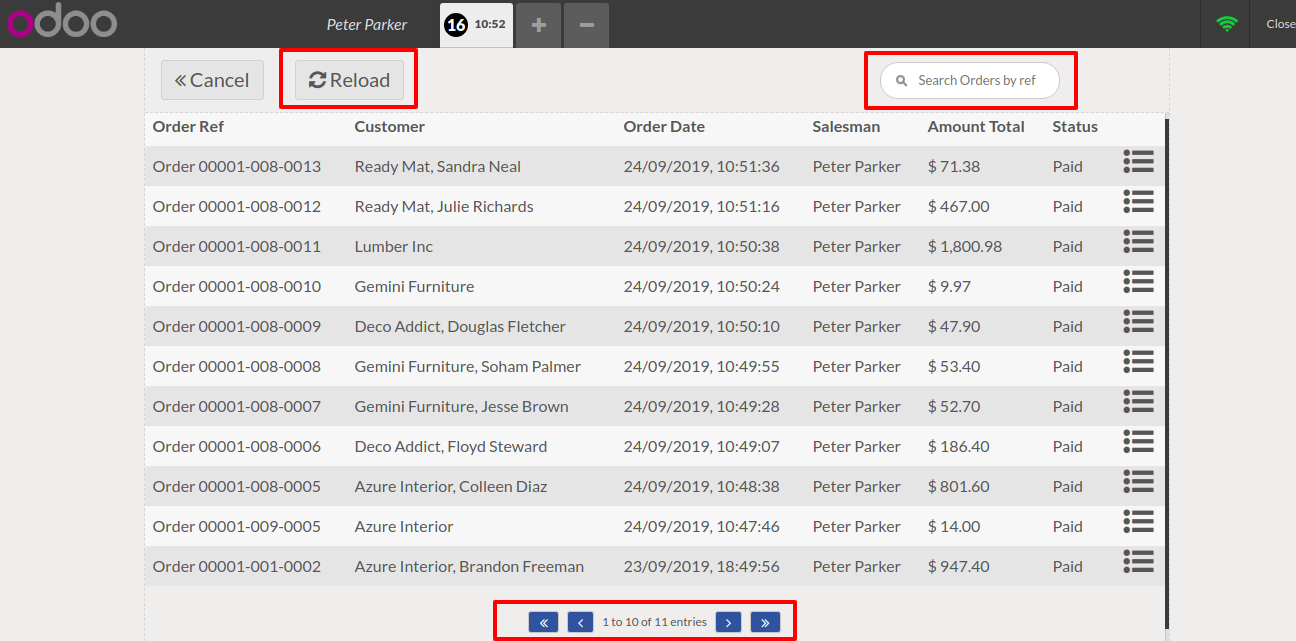The height and width of the screenshot is (641, 1296).
Task: Jump to the last page of entries
Action: [x=765, y=622]
